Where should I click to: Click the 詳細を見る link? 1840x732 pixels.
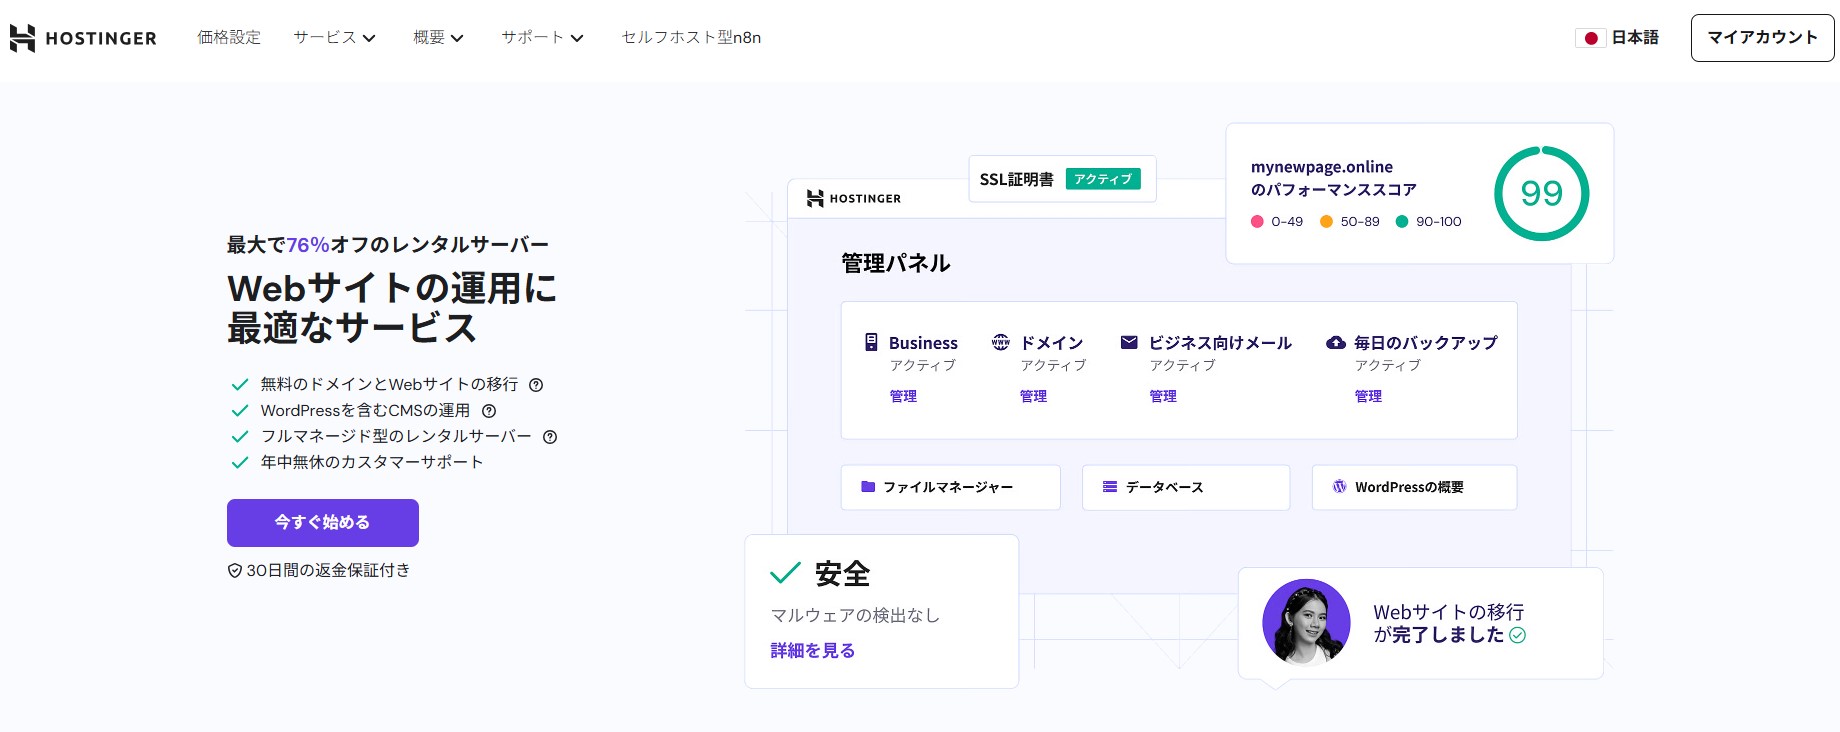[812, 651]
